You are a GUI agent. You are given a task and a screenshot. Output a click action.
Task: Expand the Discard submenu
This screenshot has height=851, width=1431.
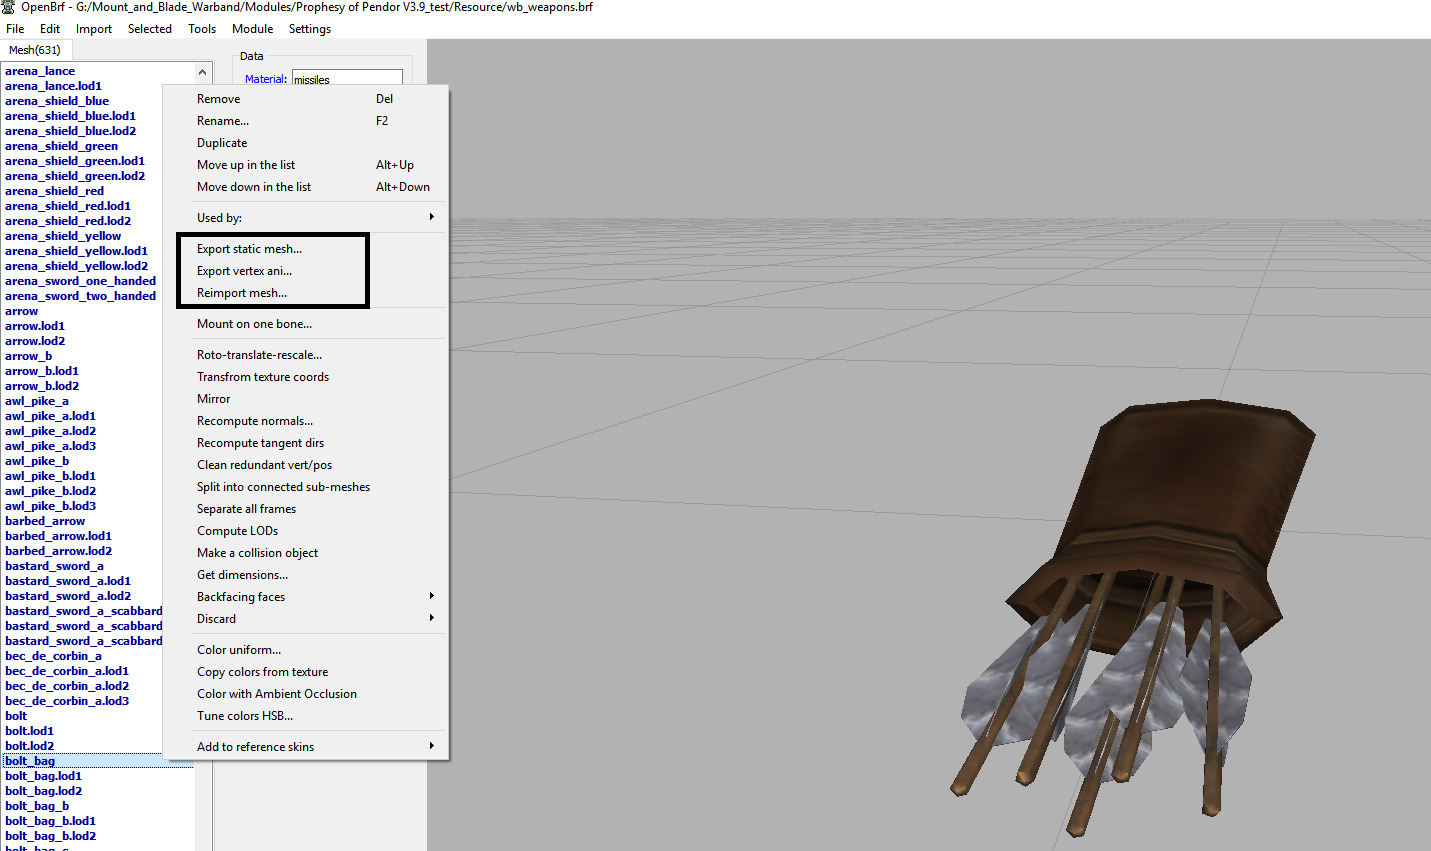[x=306, y=619]
